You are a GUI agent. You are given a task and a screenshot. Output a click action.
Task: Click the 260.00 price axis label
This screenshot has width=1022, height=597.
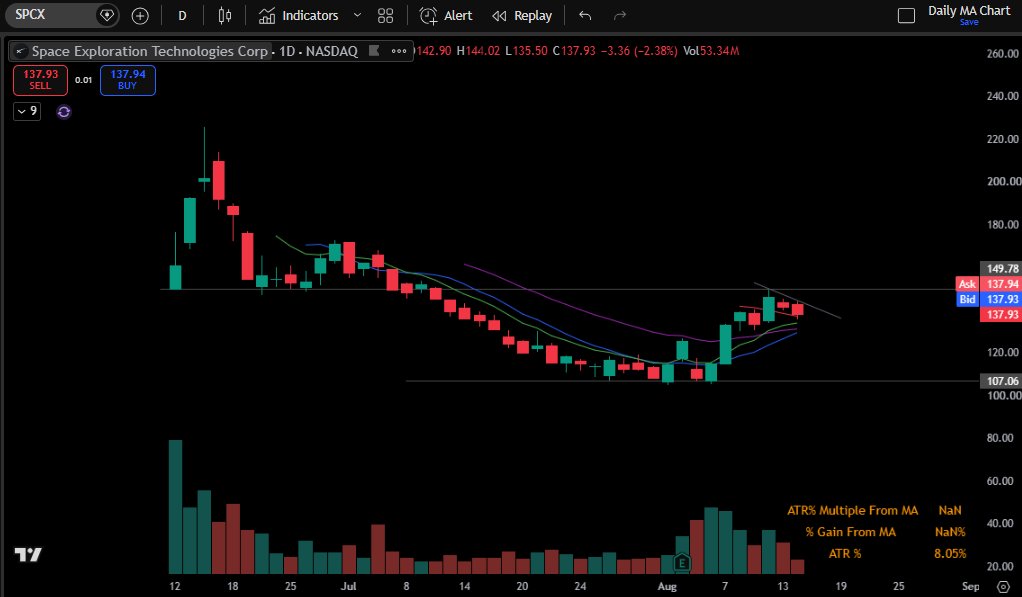click(x=1002, y=53)
